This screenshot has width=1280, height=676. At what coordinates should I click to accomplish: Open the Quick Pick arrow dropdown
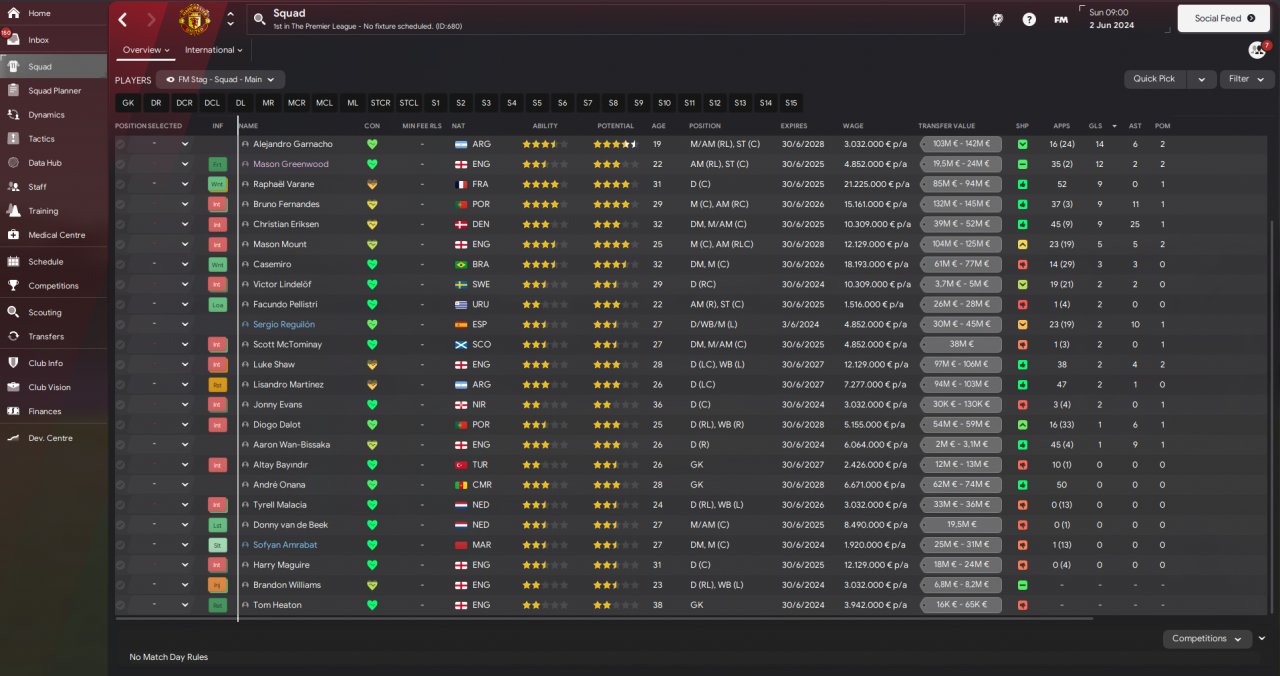[x=1202, y=79]
